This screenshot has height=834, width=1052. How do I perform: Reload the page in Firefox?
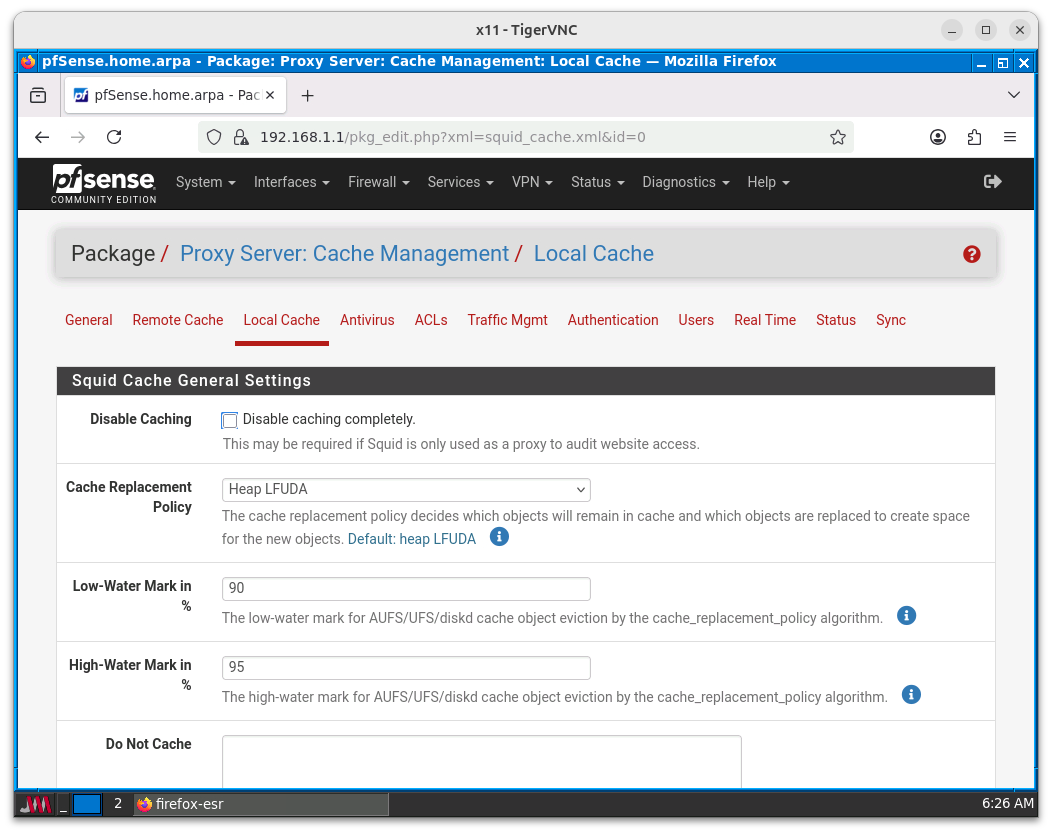tap(114, 137)
